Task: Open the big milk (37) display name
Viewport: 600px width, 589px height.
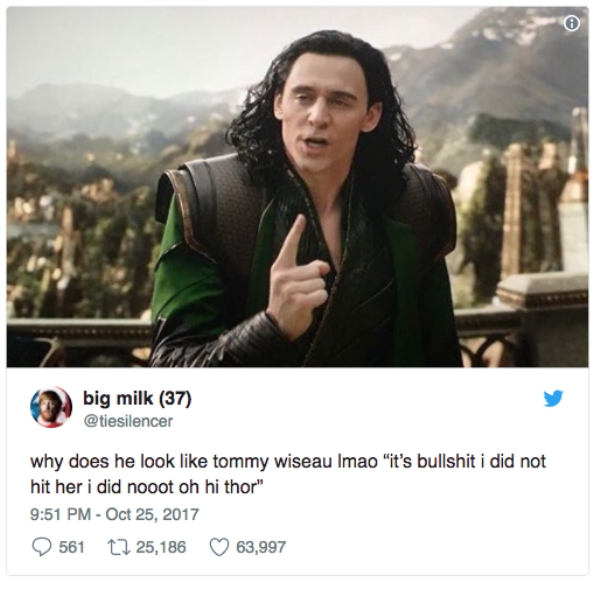Action: click(x=137, y=399)
